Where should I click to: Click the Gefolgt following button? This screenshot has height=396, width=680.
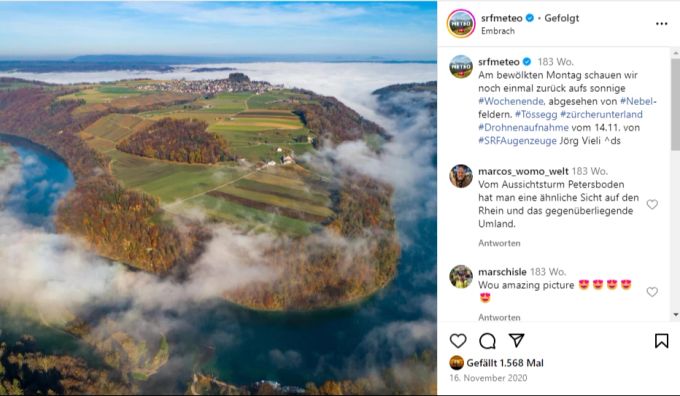click(562, 18)
